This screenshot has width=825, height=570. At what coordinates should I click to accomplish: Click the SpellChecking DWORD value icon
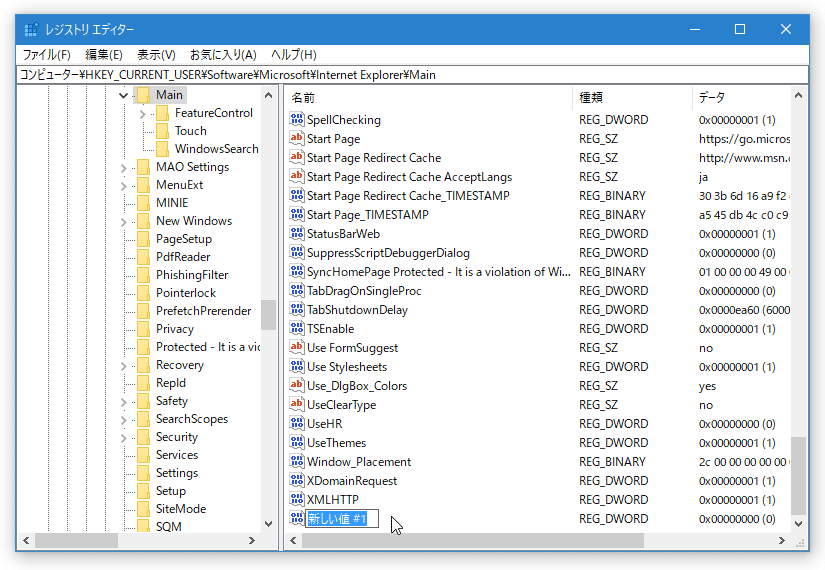297,119
